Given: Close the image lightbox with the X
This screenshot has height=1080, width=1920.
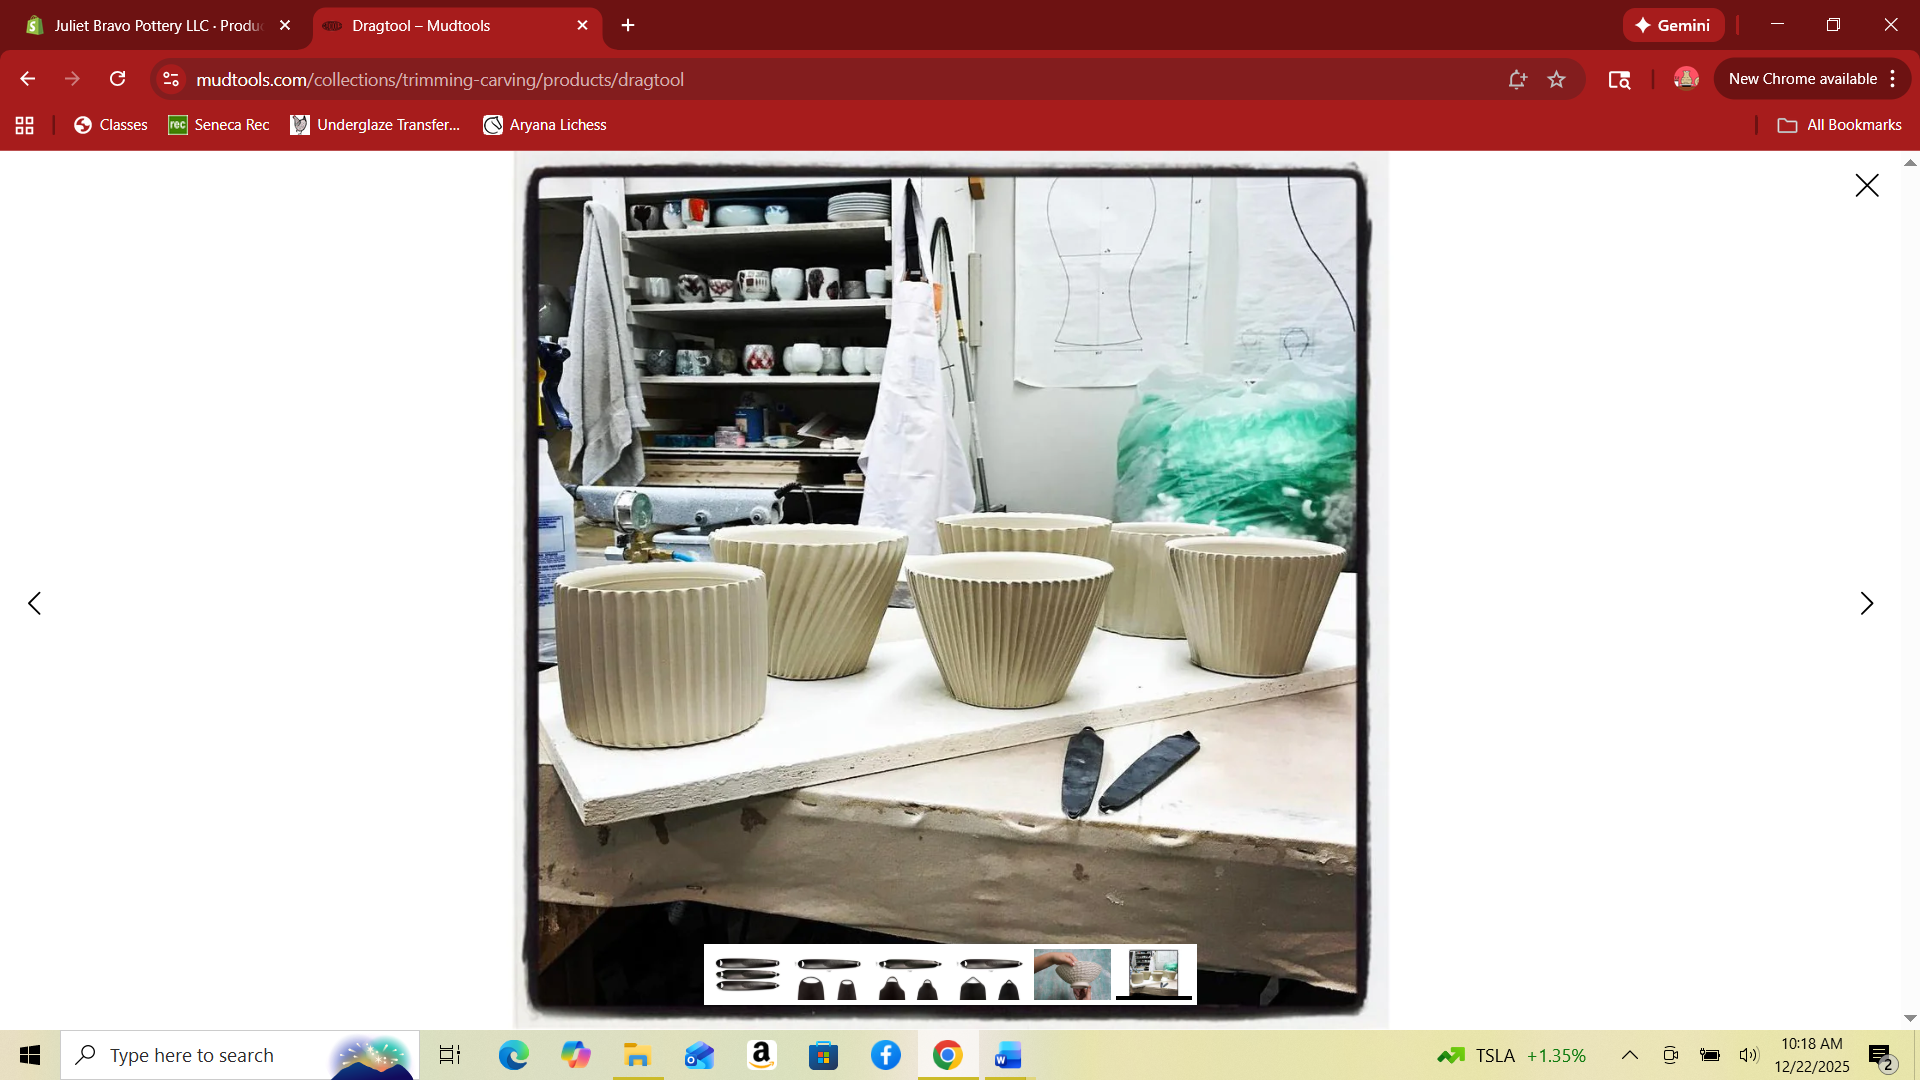Looking at the screenshot, I should point(1866,185).
